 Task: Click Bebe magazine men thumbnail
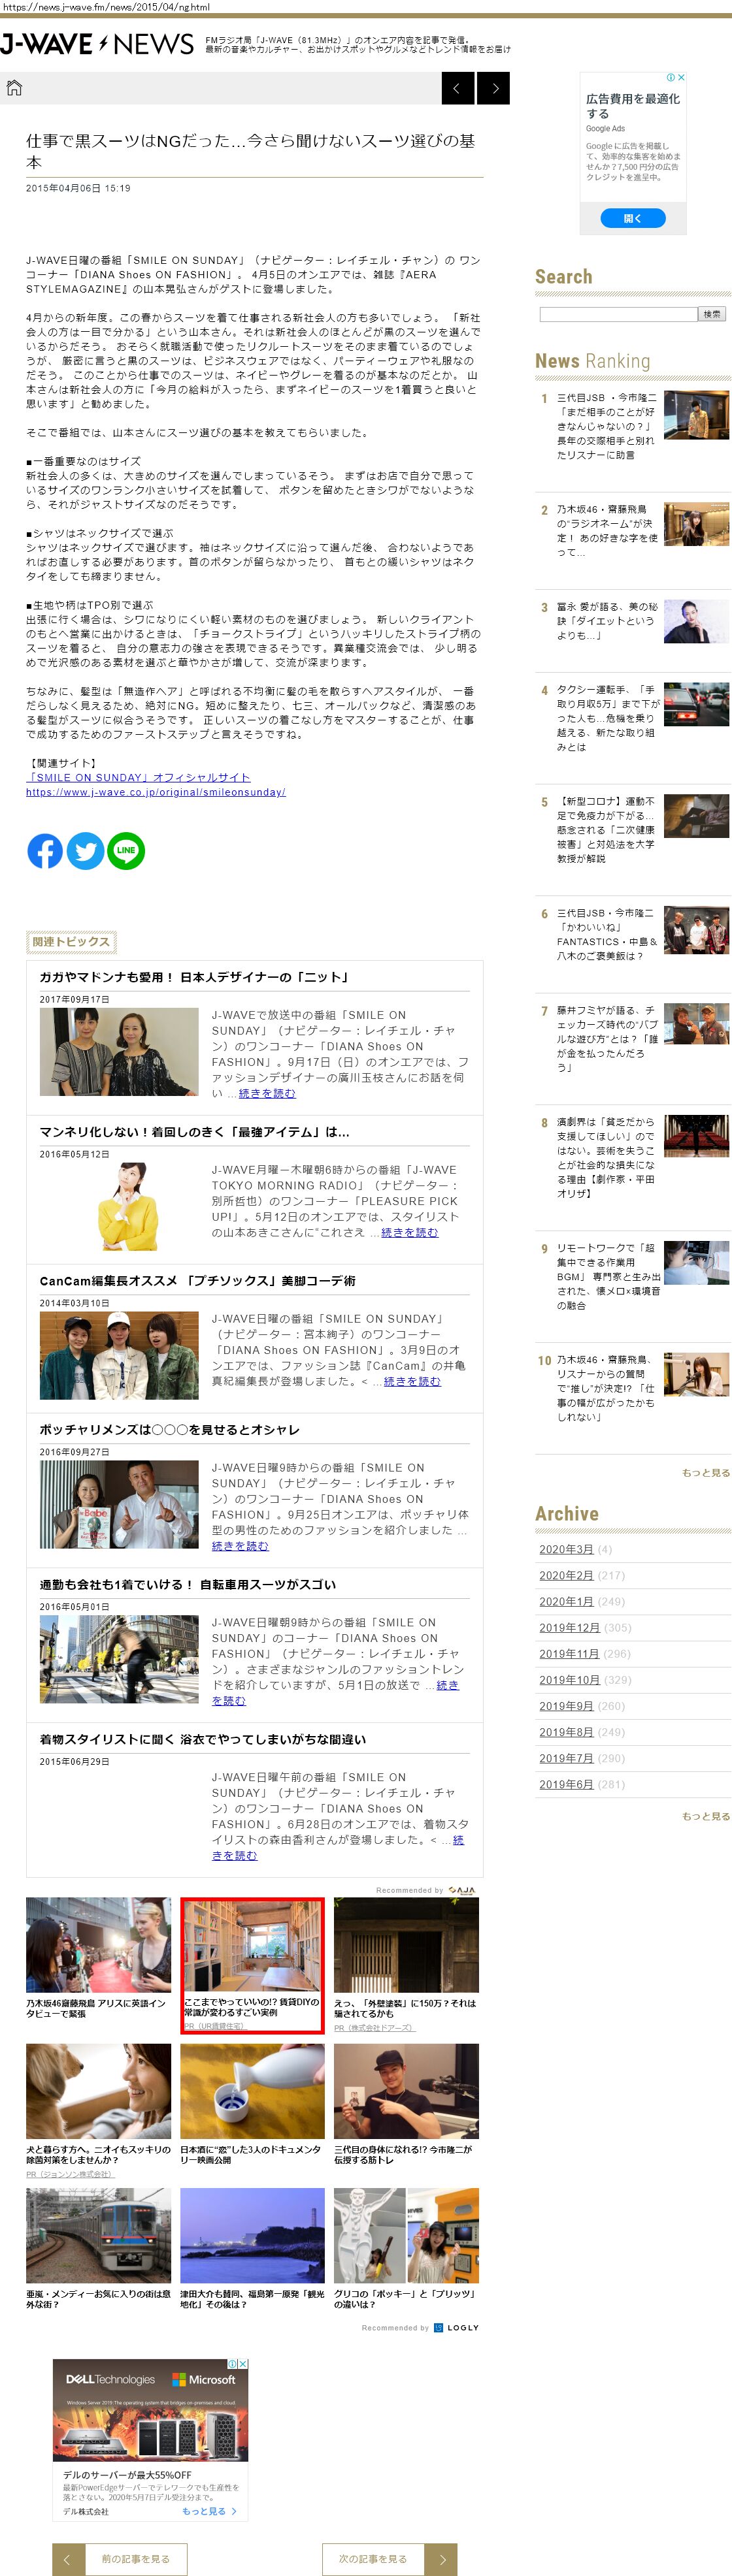(119, 1504)
